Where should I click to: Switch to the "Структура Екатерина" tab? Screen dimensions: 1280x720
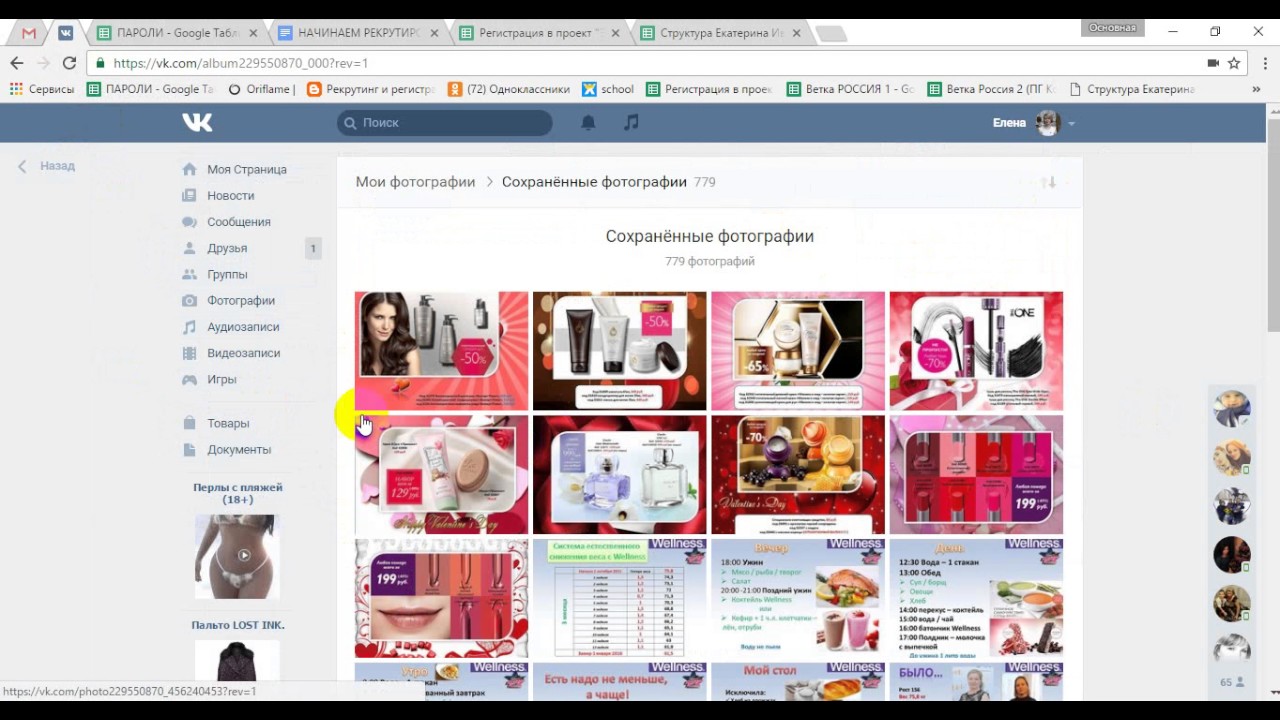[x=721, y=33]
